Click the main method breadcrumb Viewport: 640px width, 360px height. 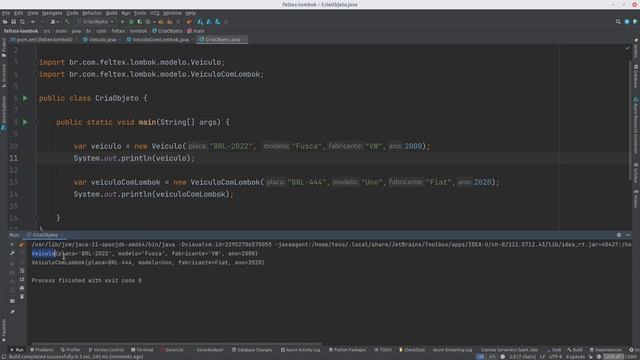[x=196, y=31]
